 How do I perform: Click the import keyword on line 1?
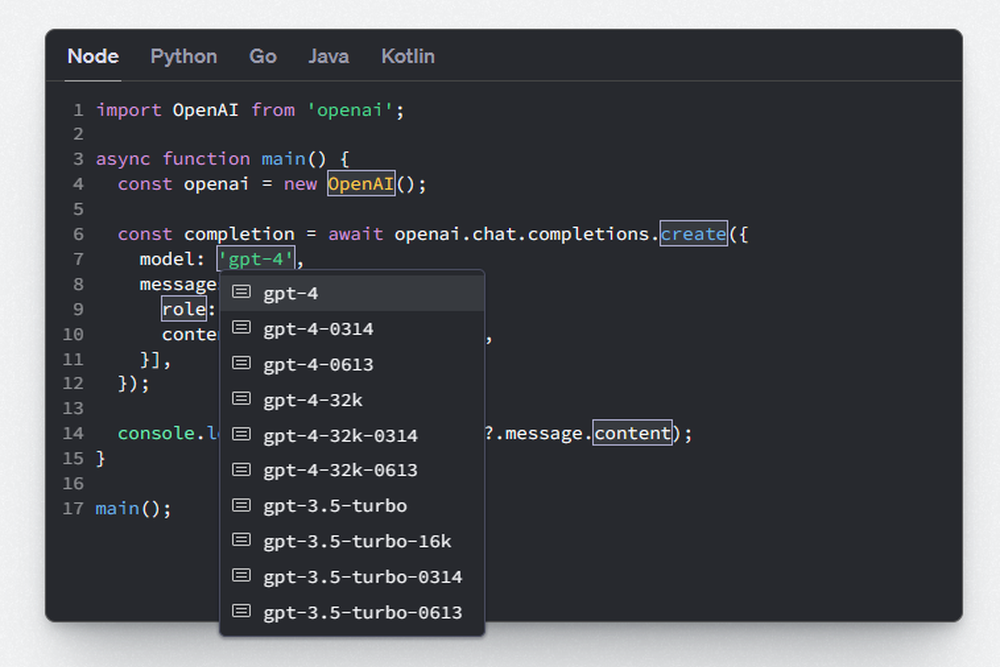(x=129, y=110)
